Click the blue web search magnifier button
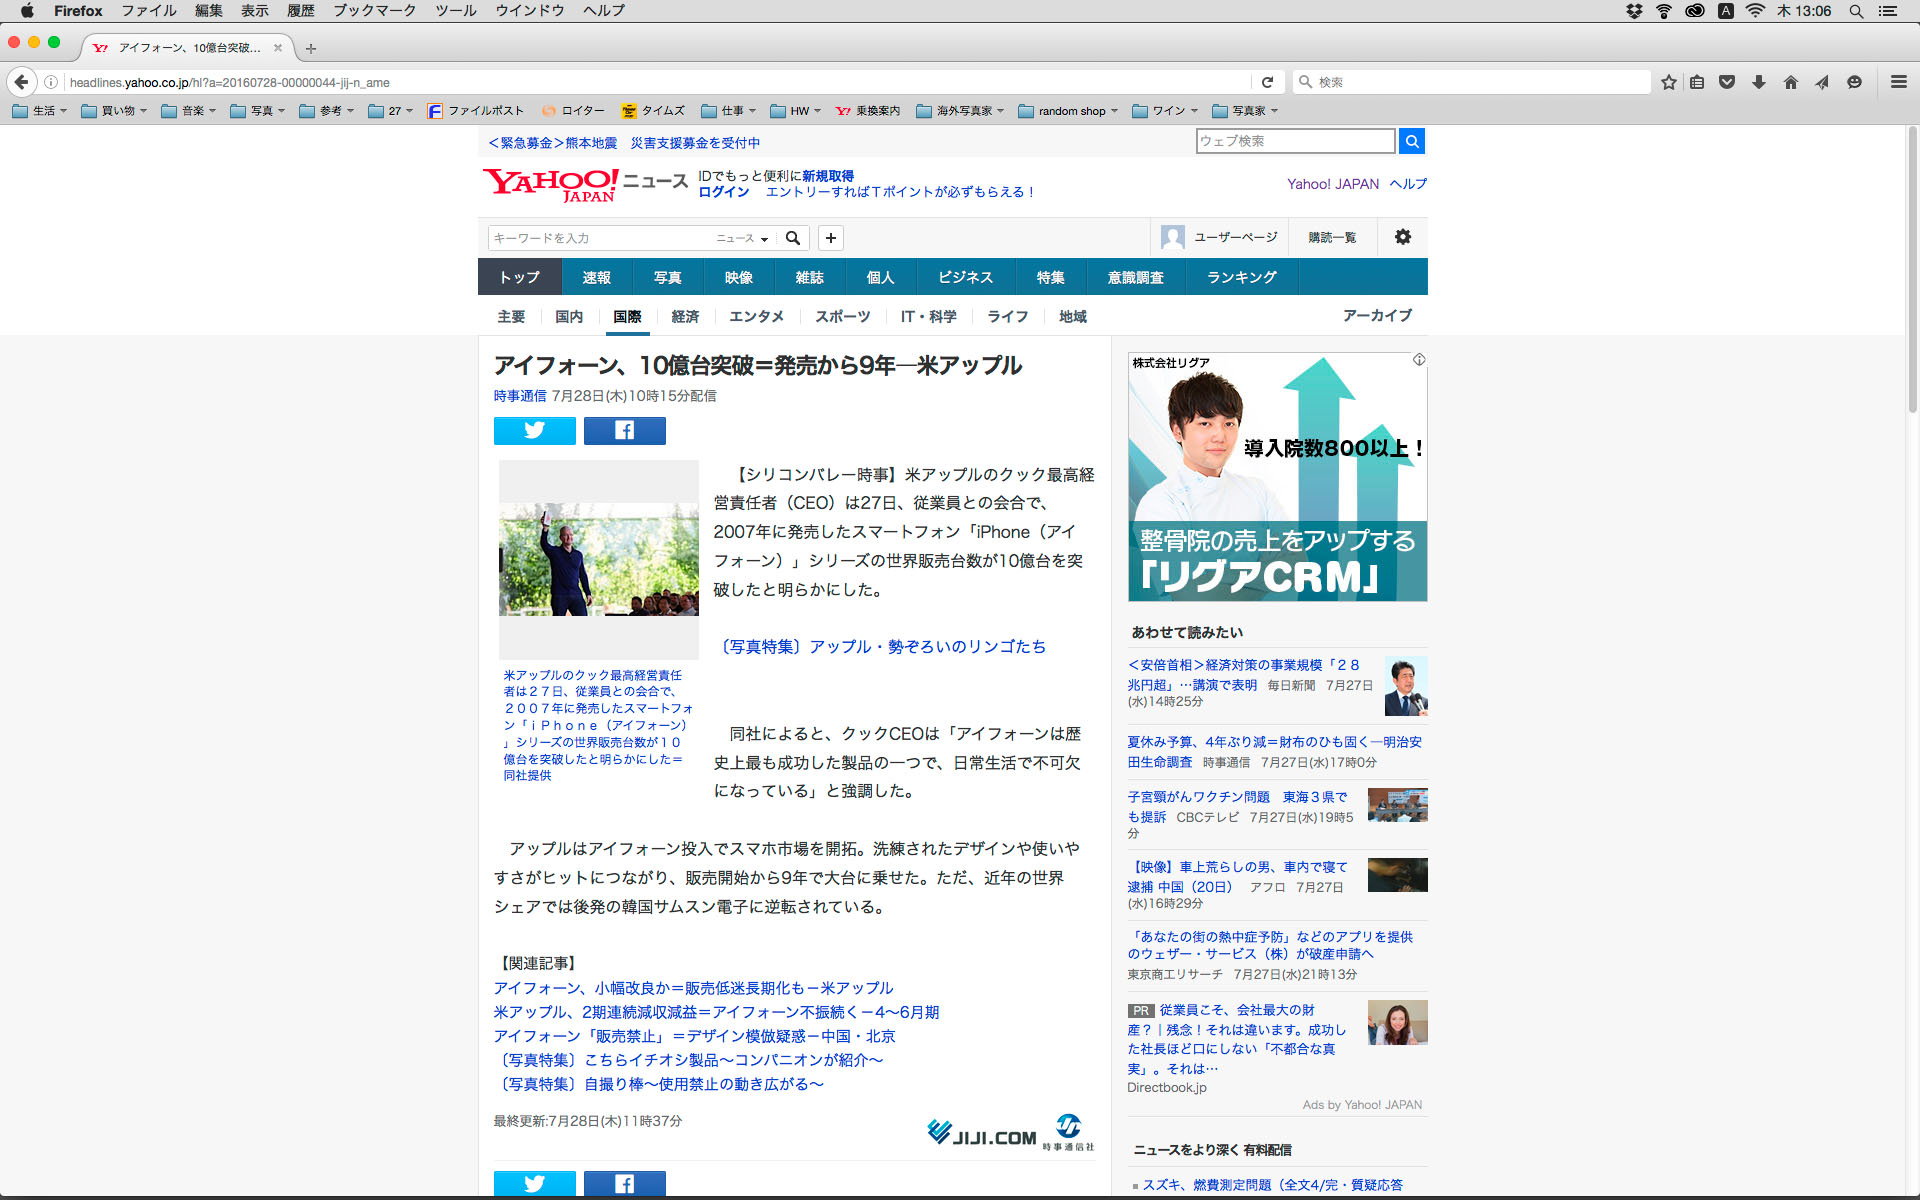Viewport: 1920px width, 1200px height. point(1411,141)
